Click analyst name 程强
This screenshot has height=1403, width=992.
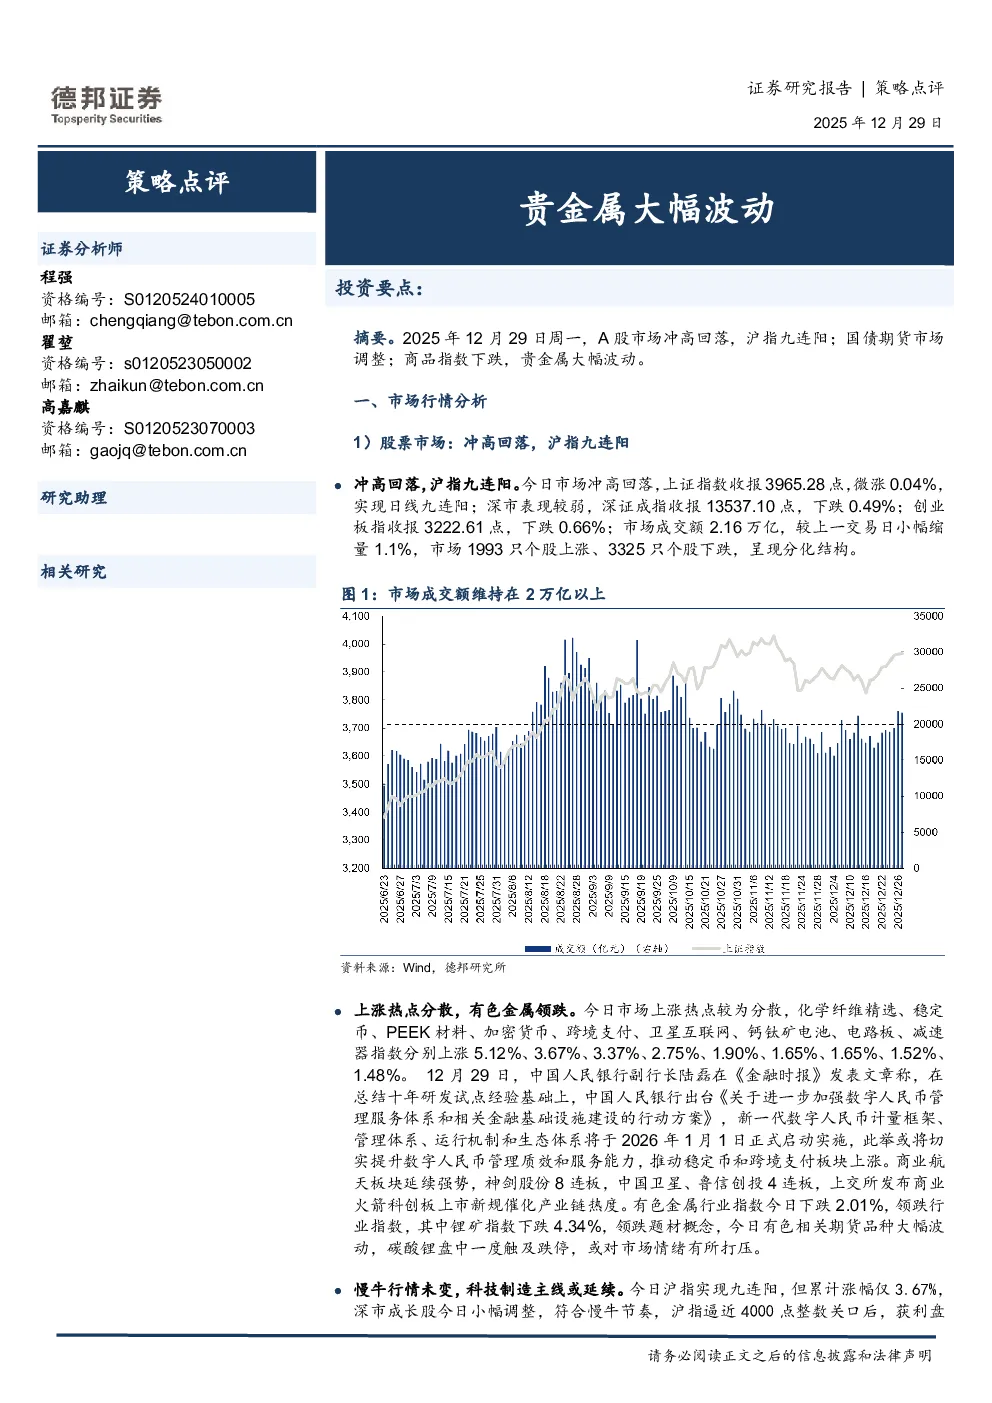tap(56, 277)
